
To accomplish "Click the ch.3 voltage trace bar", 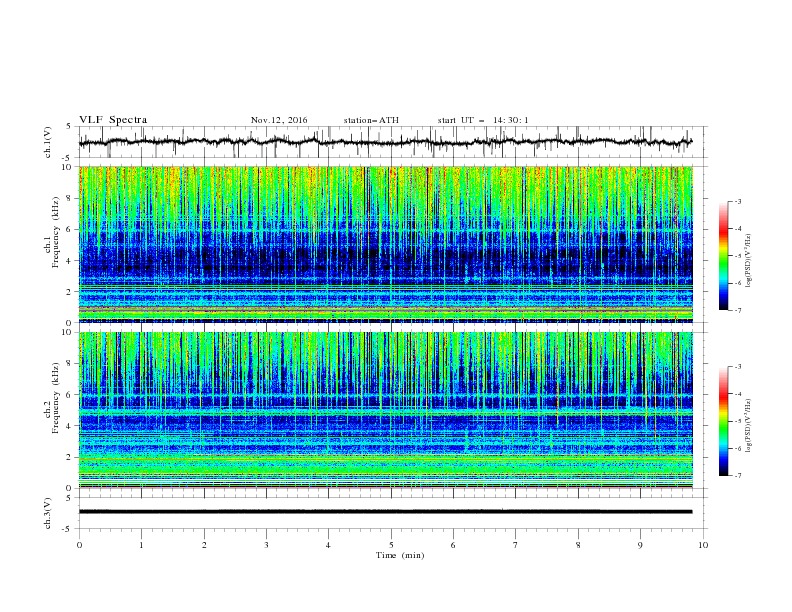I will [386, 512].
